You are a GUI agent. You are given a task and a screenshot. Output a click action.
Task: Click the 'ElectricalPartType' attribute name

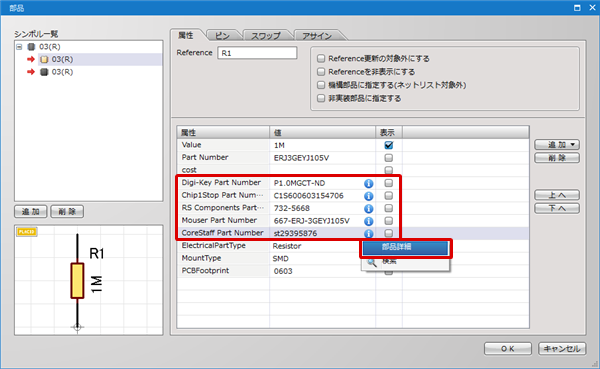pyautogui.click(x=214, y=246)
